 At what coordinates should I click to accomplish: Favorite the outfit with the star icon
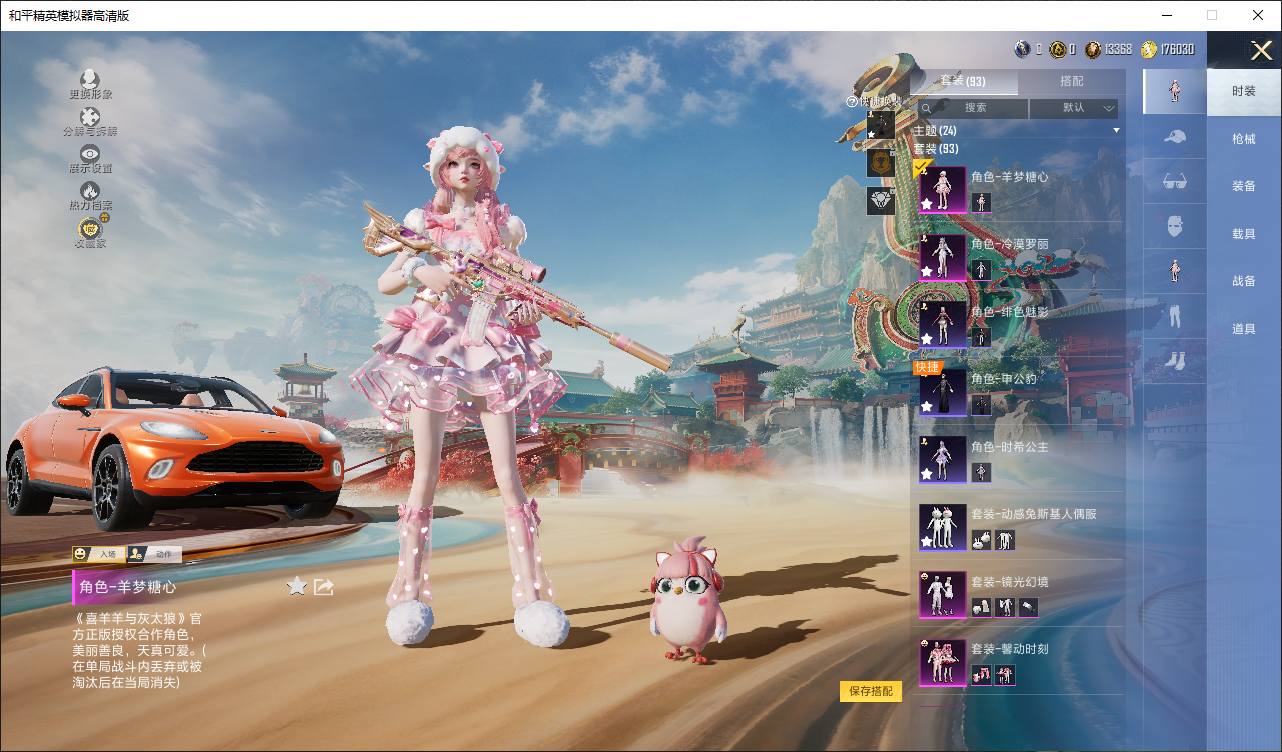pyautogui.click(x=296, y=586)
